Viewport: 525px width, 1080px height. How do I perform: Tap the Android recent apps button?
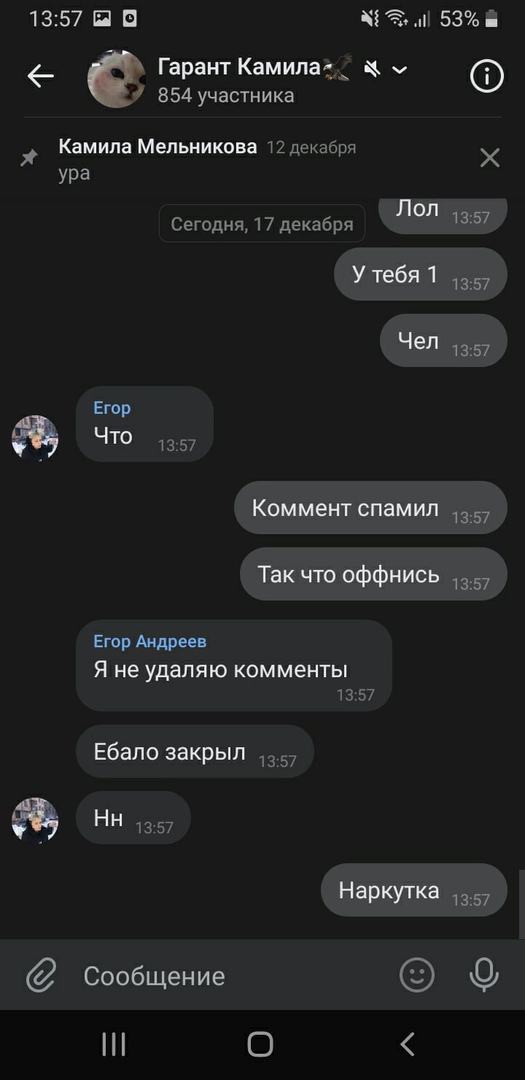(114, 1044)
